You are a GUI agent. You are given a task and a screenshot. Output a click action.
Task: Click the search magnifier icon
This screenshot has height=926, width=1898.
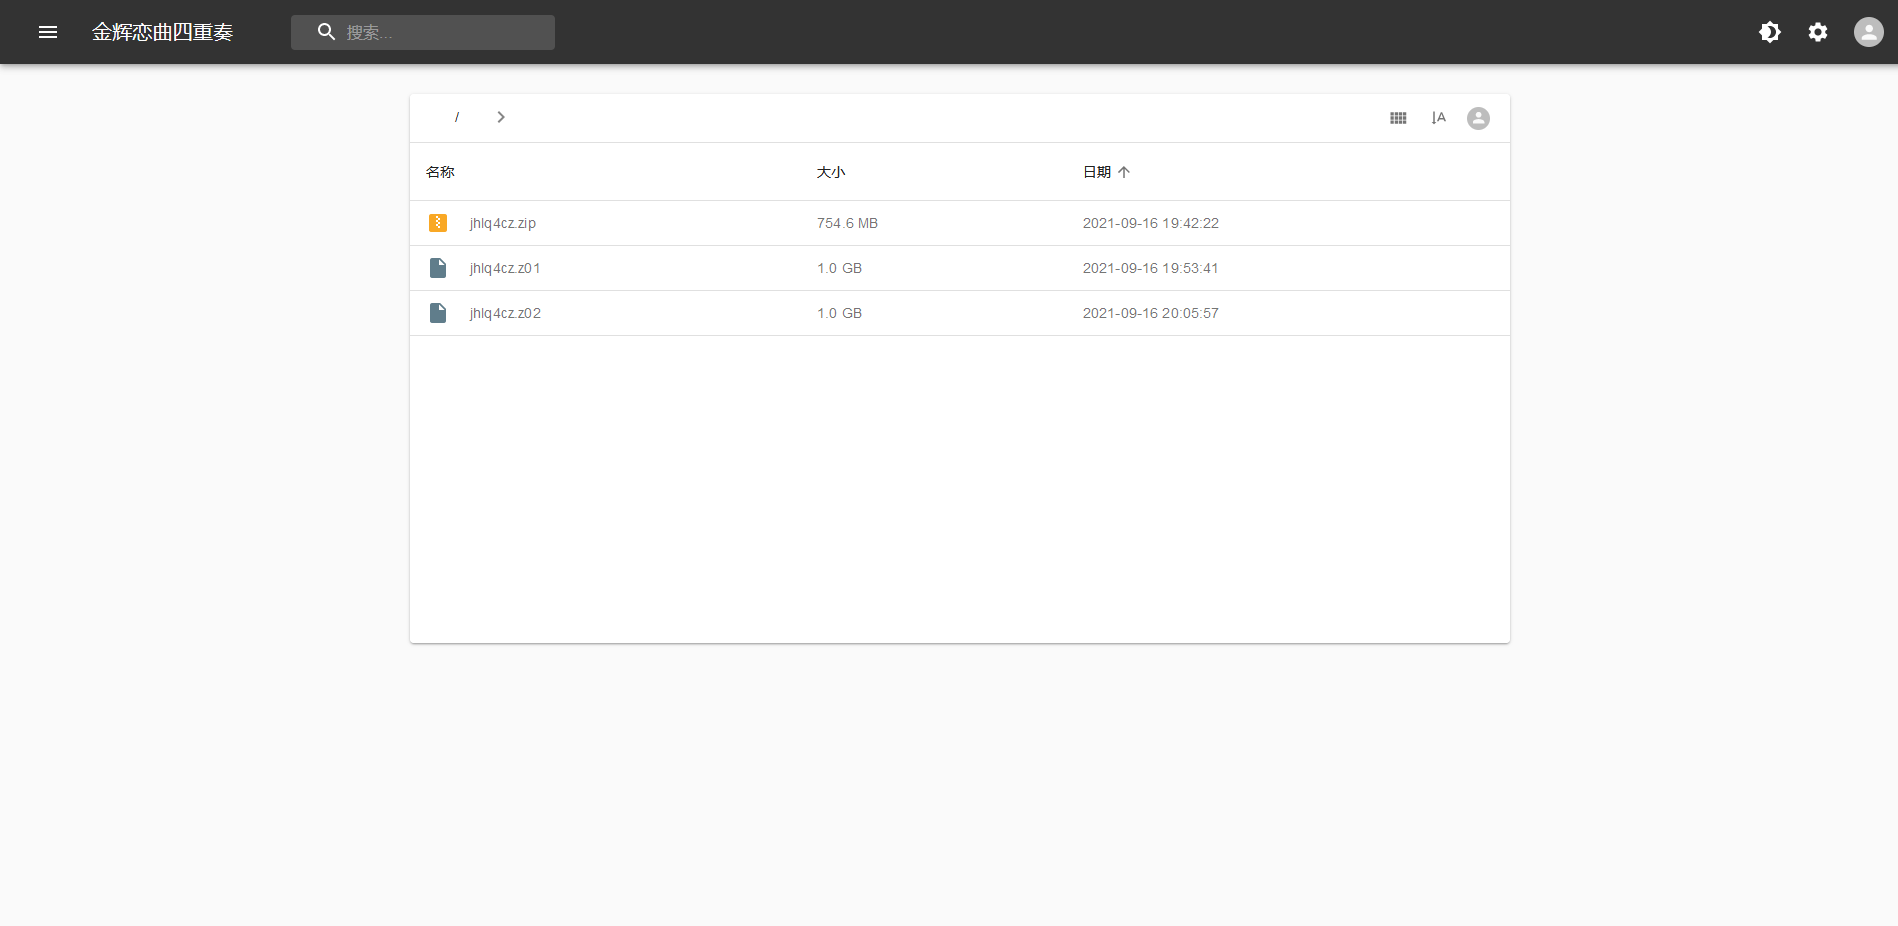[326, 32]
